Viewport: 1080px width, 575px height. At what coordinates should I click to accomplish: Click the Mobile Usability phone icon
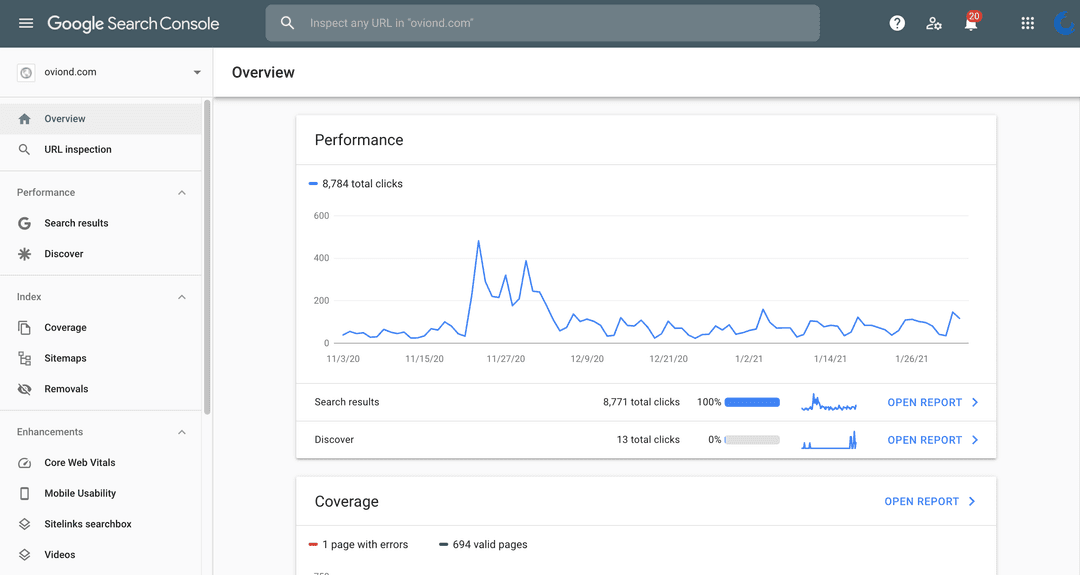click(x=24, y=494)
